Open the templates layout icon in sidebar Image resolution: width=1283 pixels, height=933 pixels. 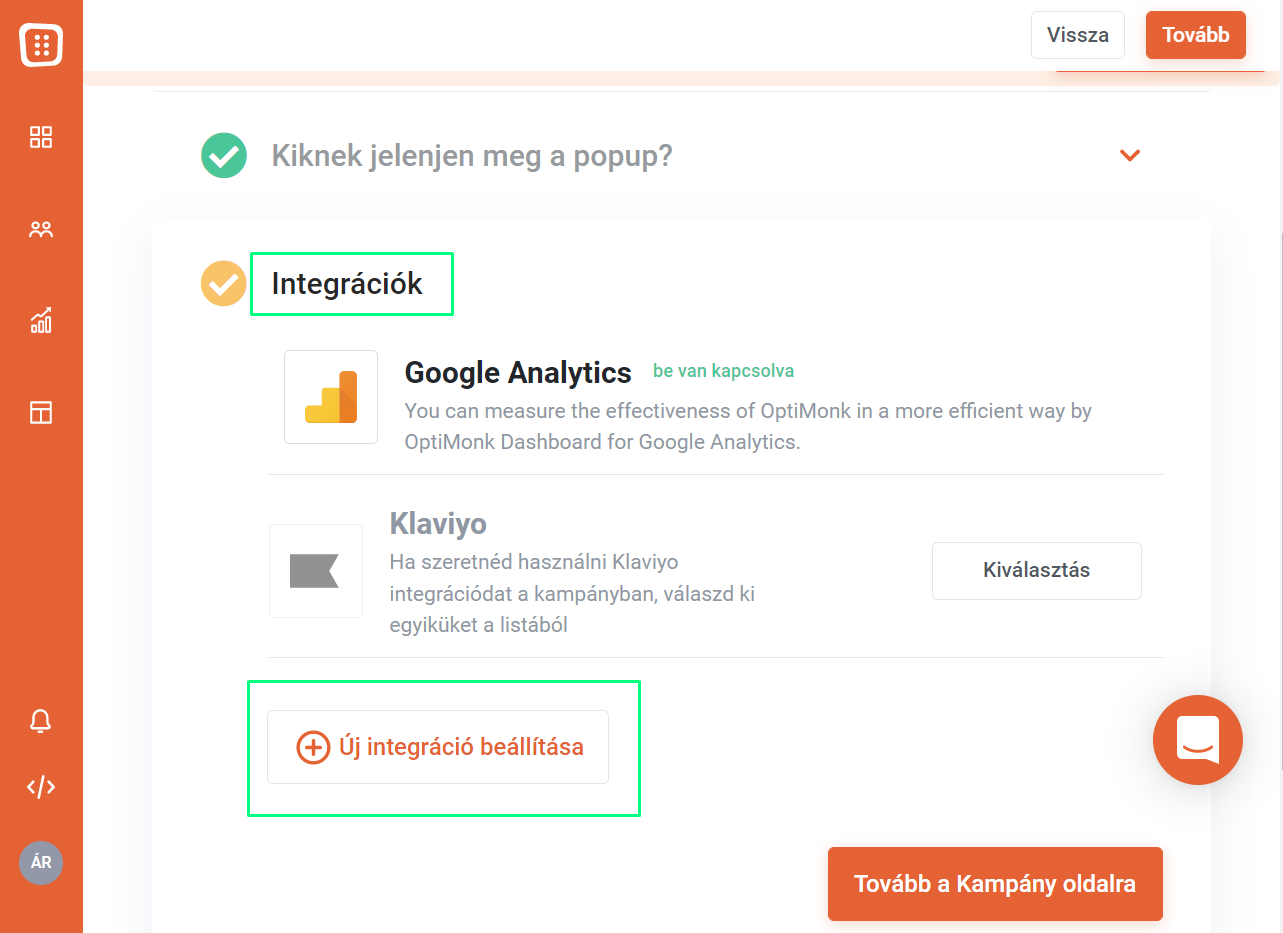point(41,412)
